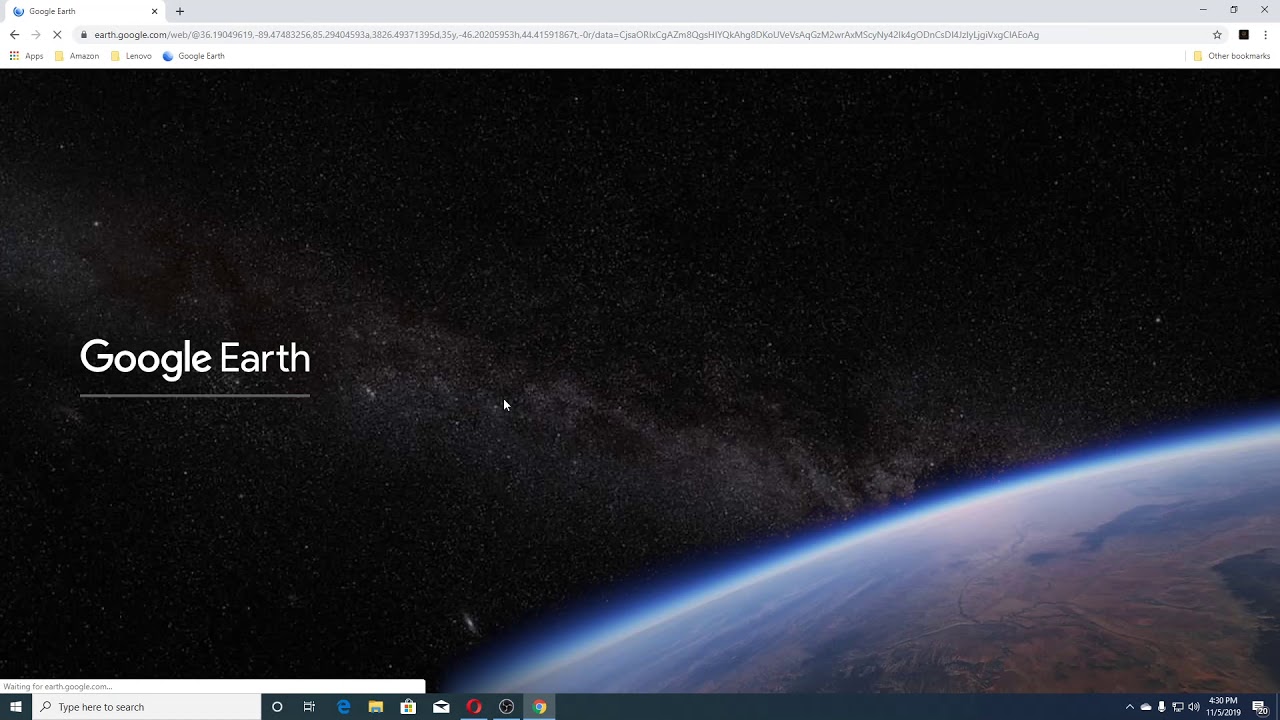Viewport: 1280px width, 720px height.
Task: Close the Google Earth tab
Action: pyautogui.click(x=154, y=11)
